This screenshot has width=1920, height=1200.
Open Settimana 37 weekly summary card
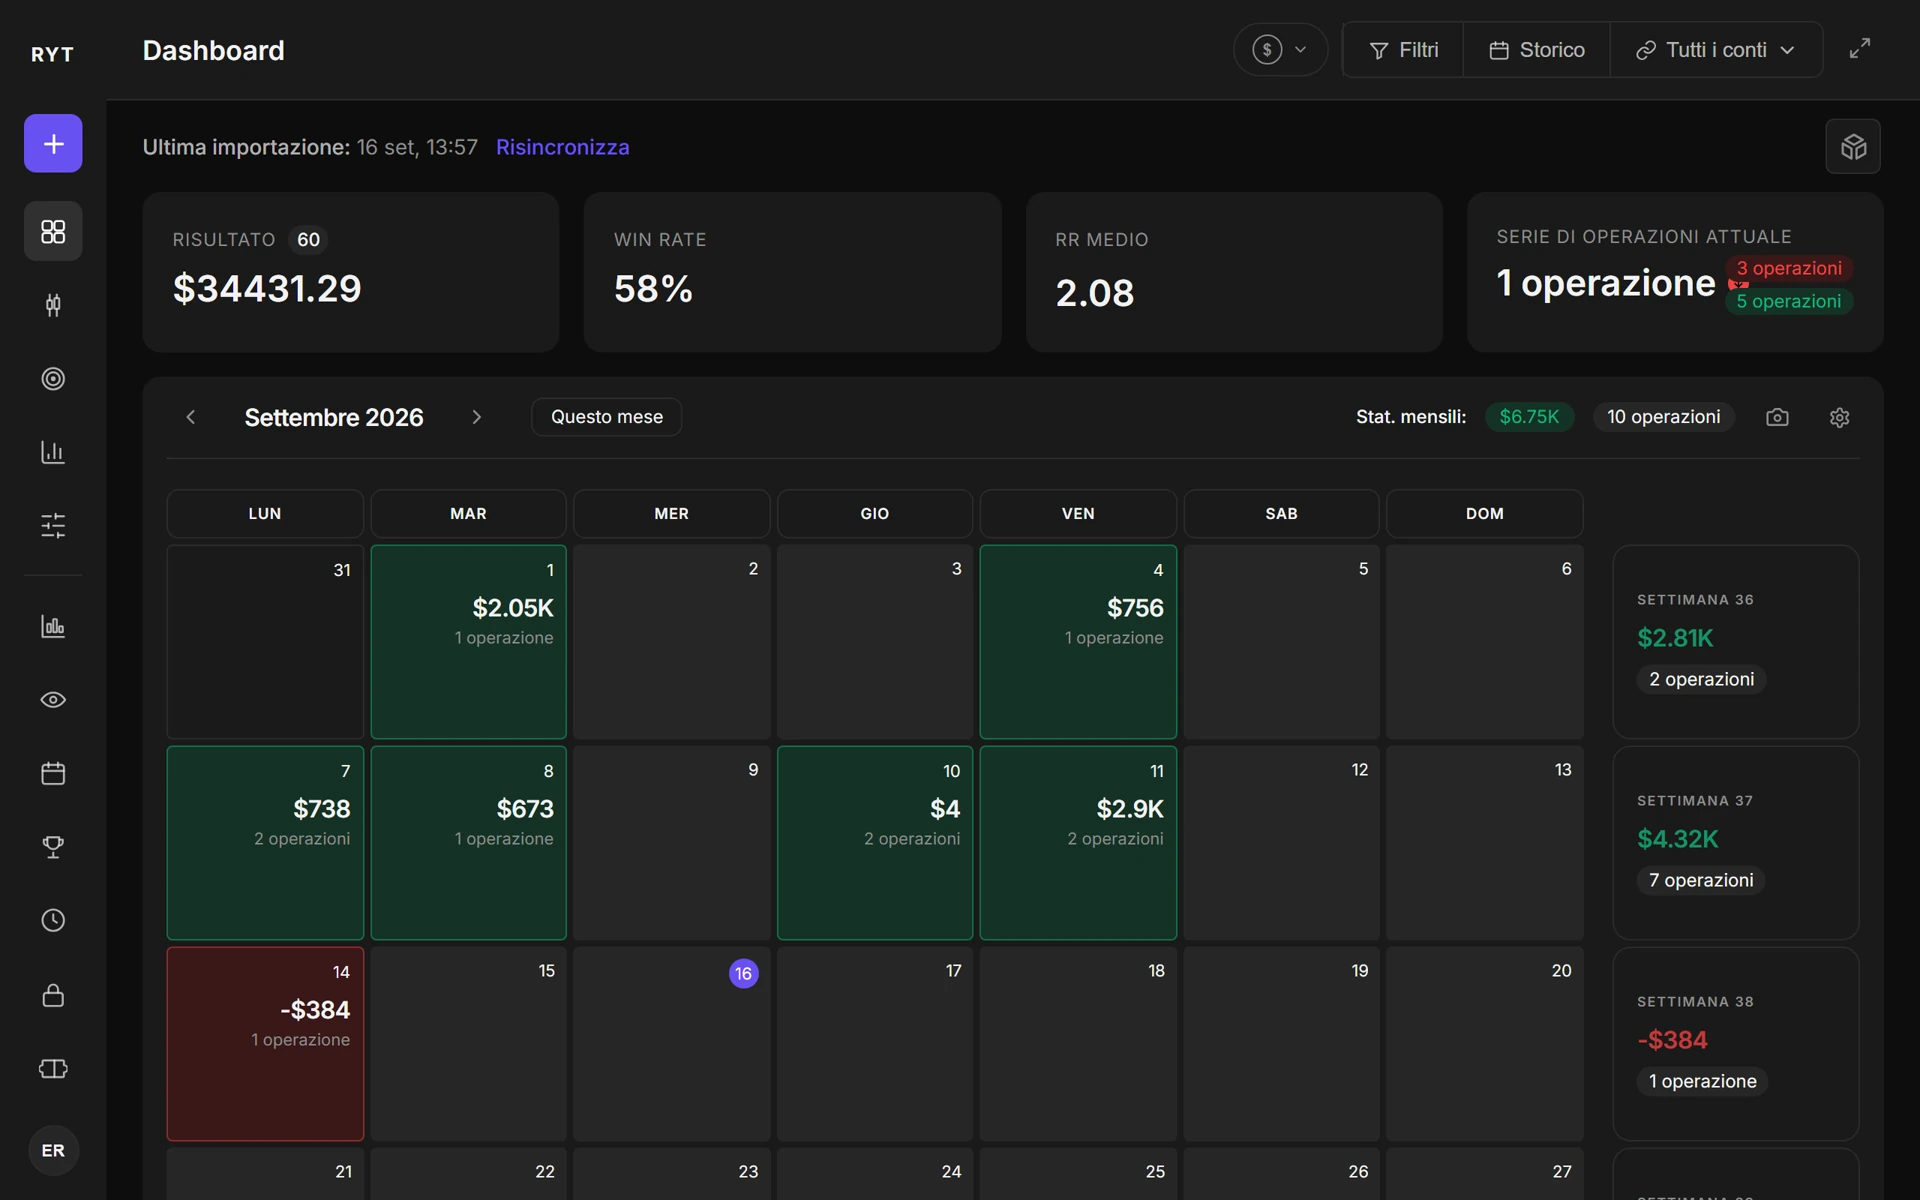click(x=1736, y=843)
